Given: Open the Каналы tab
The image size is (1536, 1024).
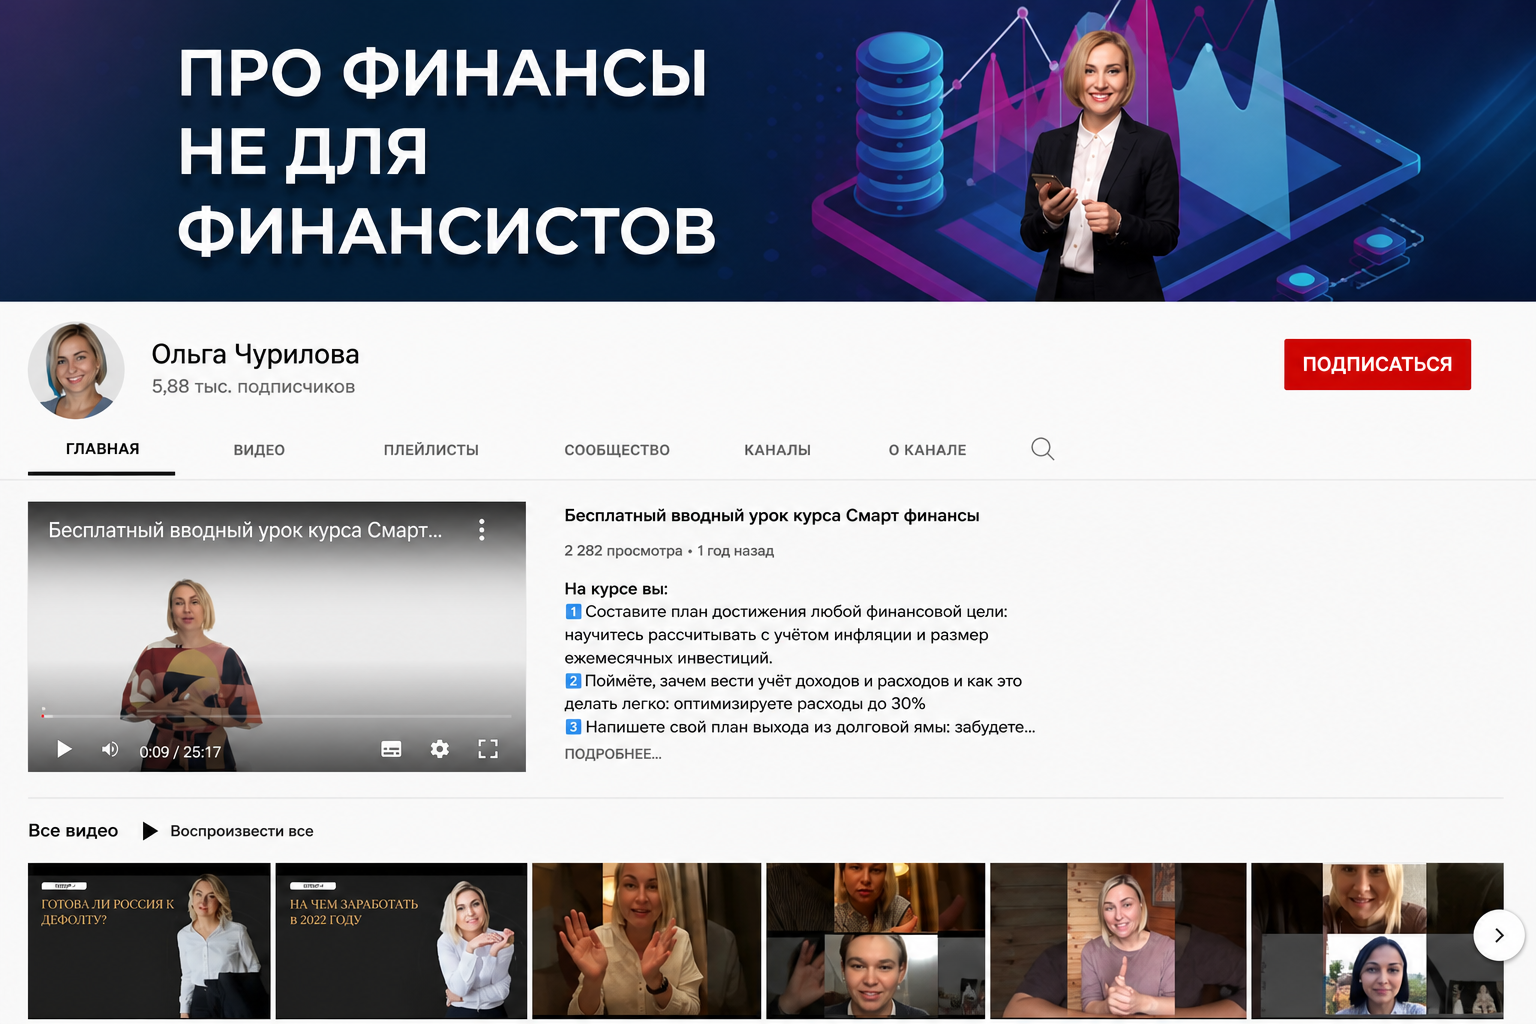Looking at the screenshot, I should point(777,450).
